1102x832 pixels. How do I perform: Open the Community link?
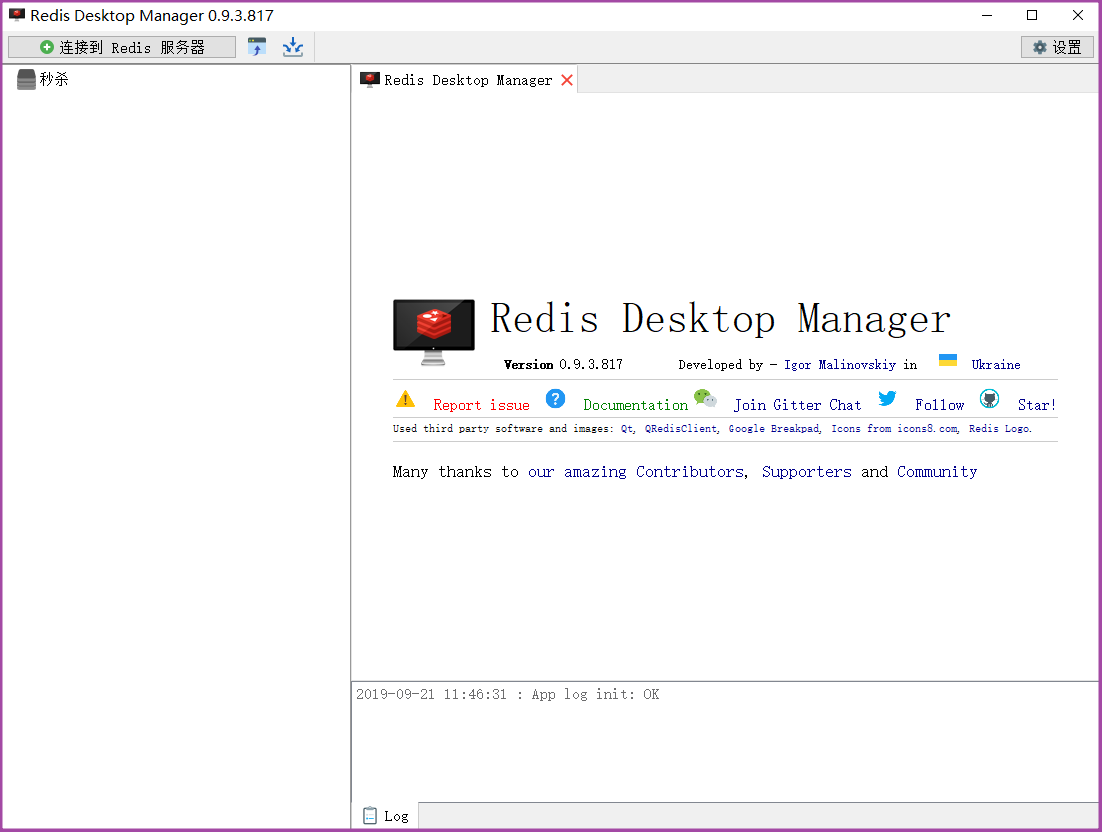click(x=937, y=472)
